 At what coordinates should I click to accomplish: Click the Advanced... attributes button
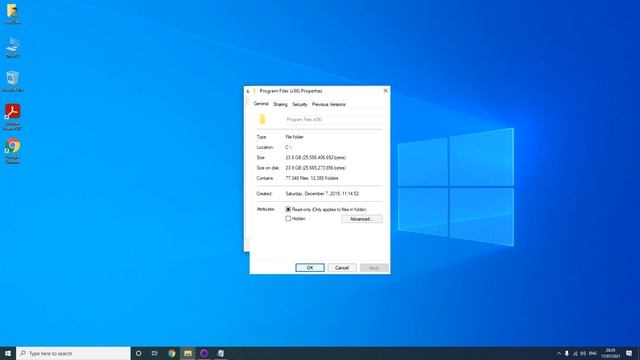point(362,219)
